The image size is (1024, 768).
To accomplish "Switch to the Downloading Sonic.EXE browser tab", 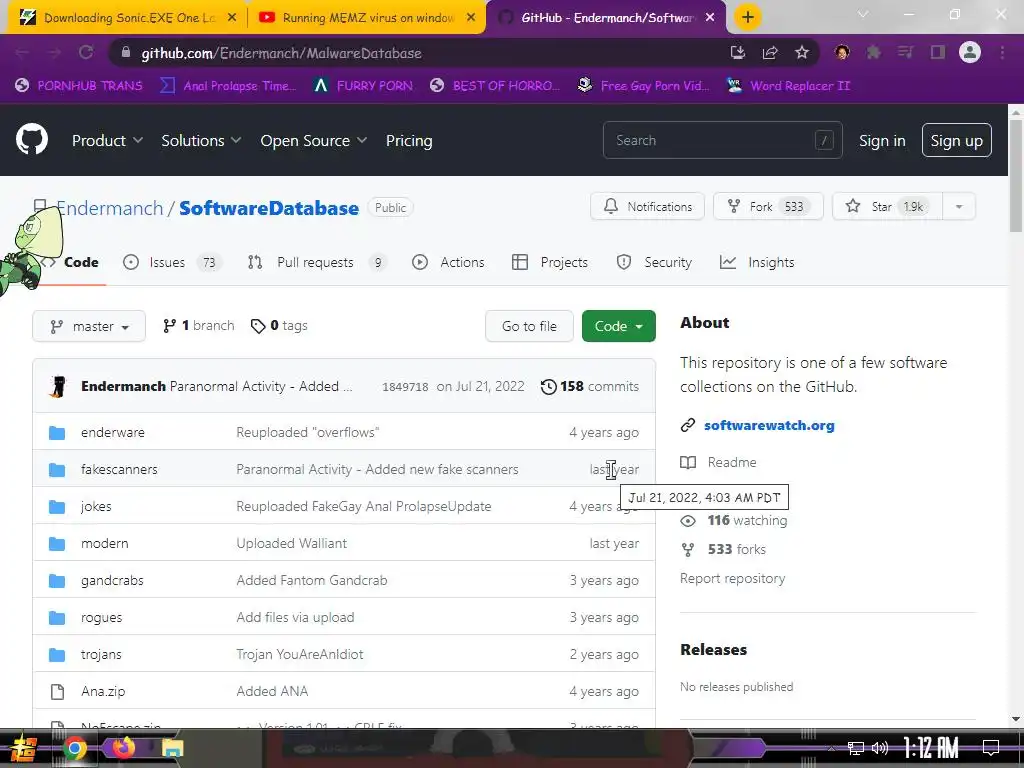I will pos(128,18).
